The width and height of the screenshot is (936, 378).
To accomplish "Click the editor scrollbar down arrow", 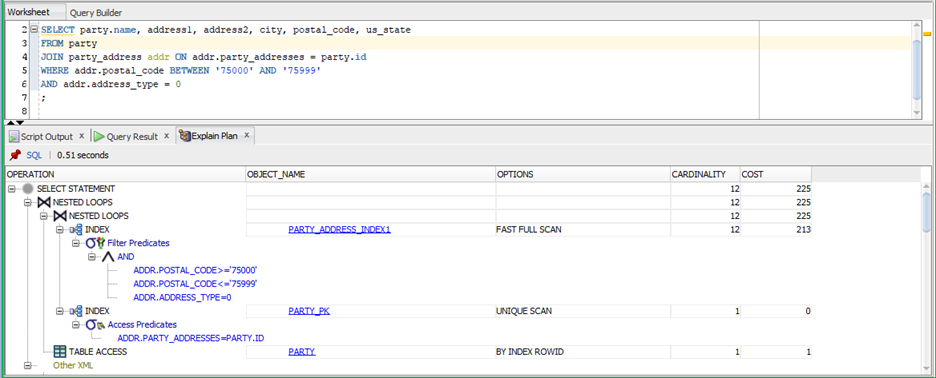I will [917, 112].
